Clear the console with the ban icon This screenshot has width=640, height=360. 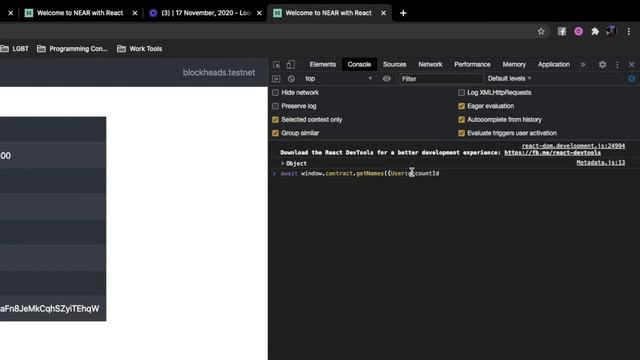coord(291,78)
